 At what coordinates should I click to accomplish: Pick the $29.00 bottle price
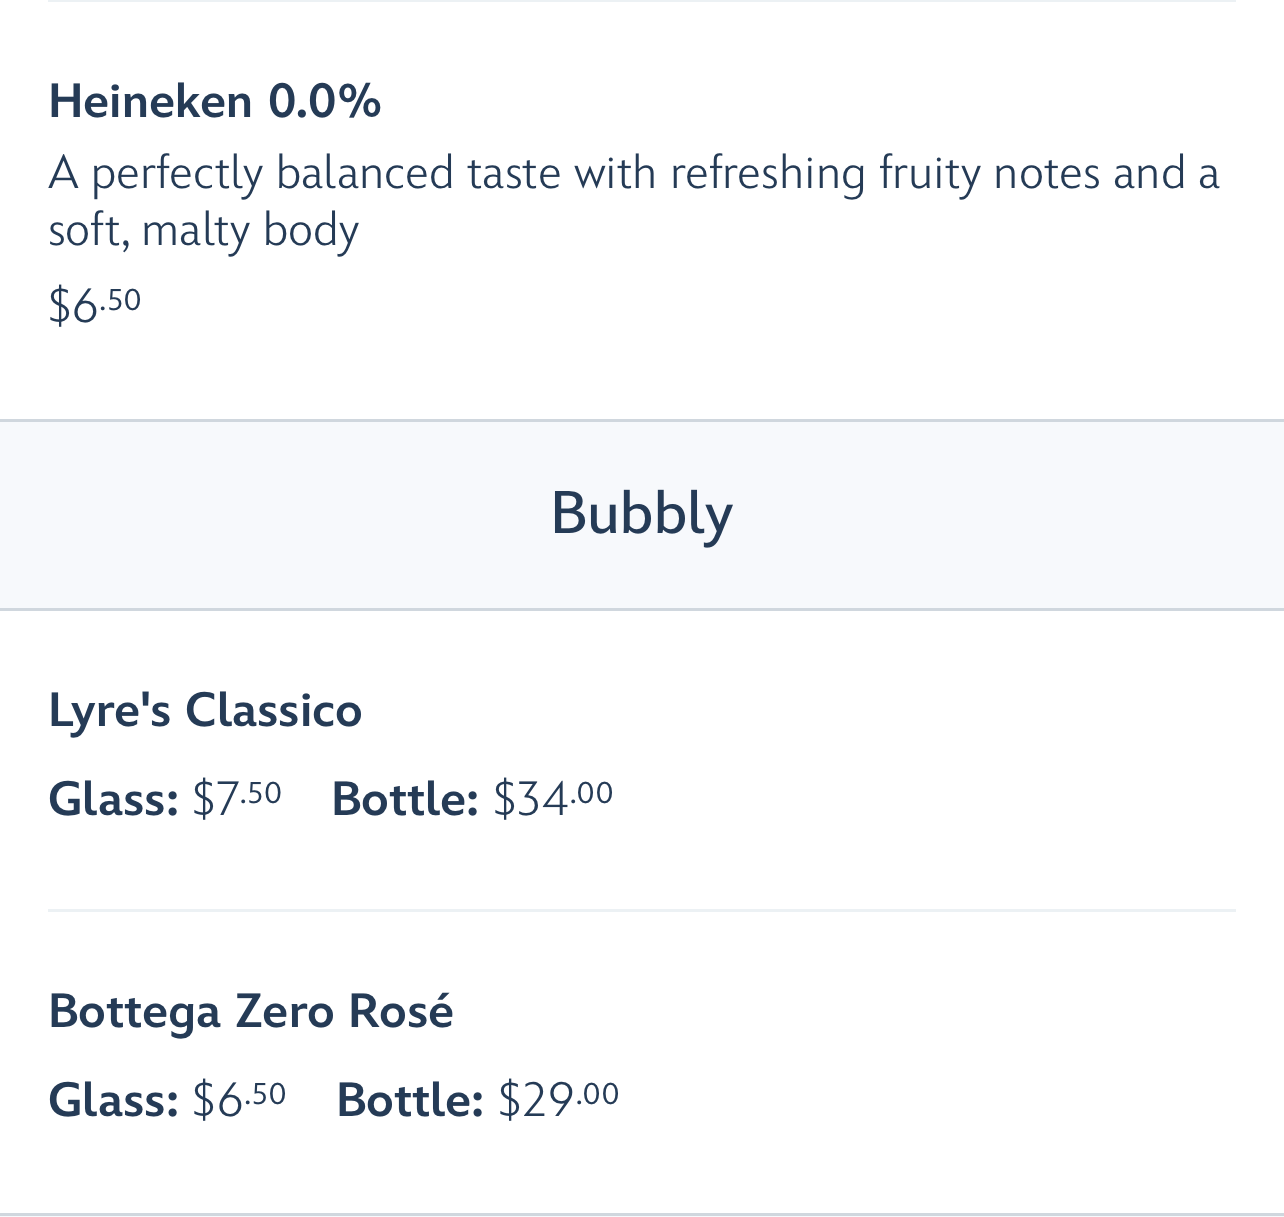tap(559, 1099)
